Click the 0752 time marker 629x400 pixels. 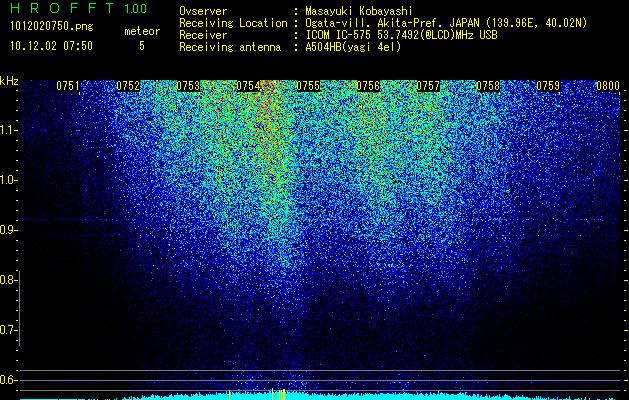coord(128,86)
